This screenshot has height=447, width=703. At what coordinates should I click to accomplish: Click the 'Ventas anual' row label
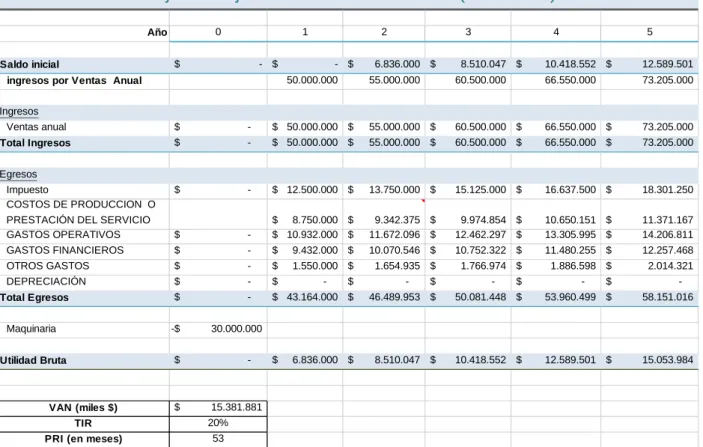[36, 127]
